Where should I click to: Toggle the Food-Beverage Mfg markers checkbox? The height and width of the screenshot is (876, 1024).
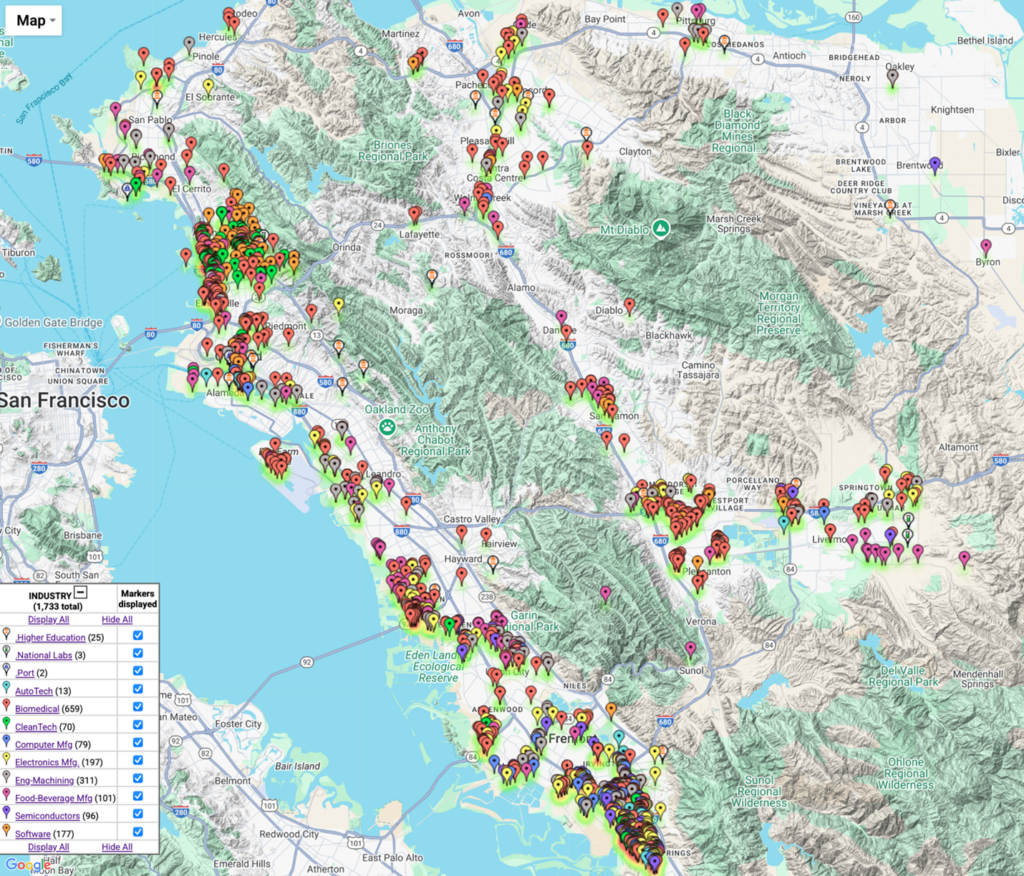pyautogui.click(x=138, y=796)
